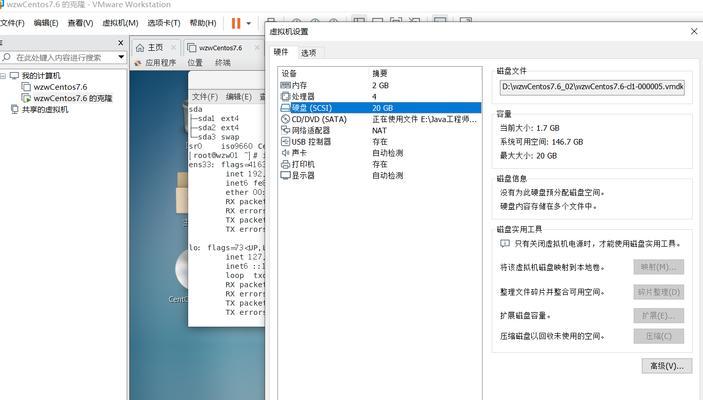Open the library search dropdown arrow
The height and width of the screenshot is (400, 703).
pos(121,57)
